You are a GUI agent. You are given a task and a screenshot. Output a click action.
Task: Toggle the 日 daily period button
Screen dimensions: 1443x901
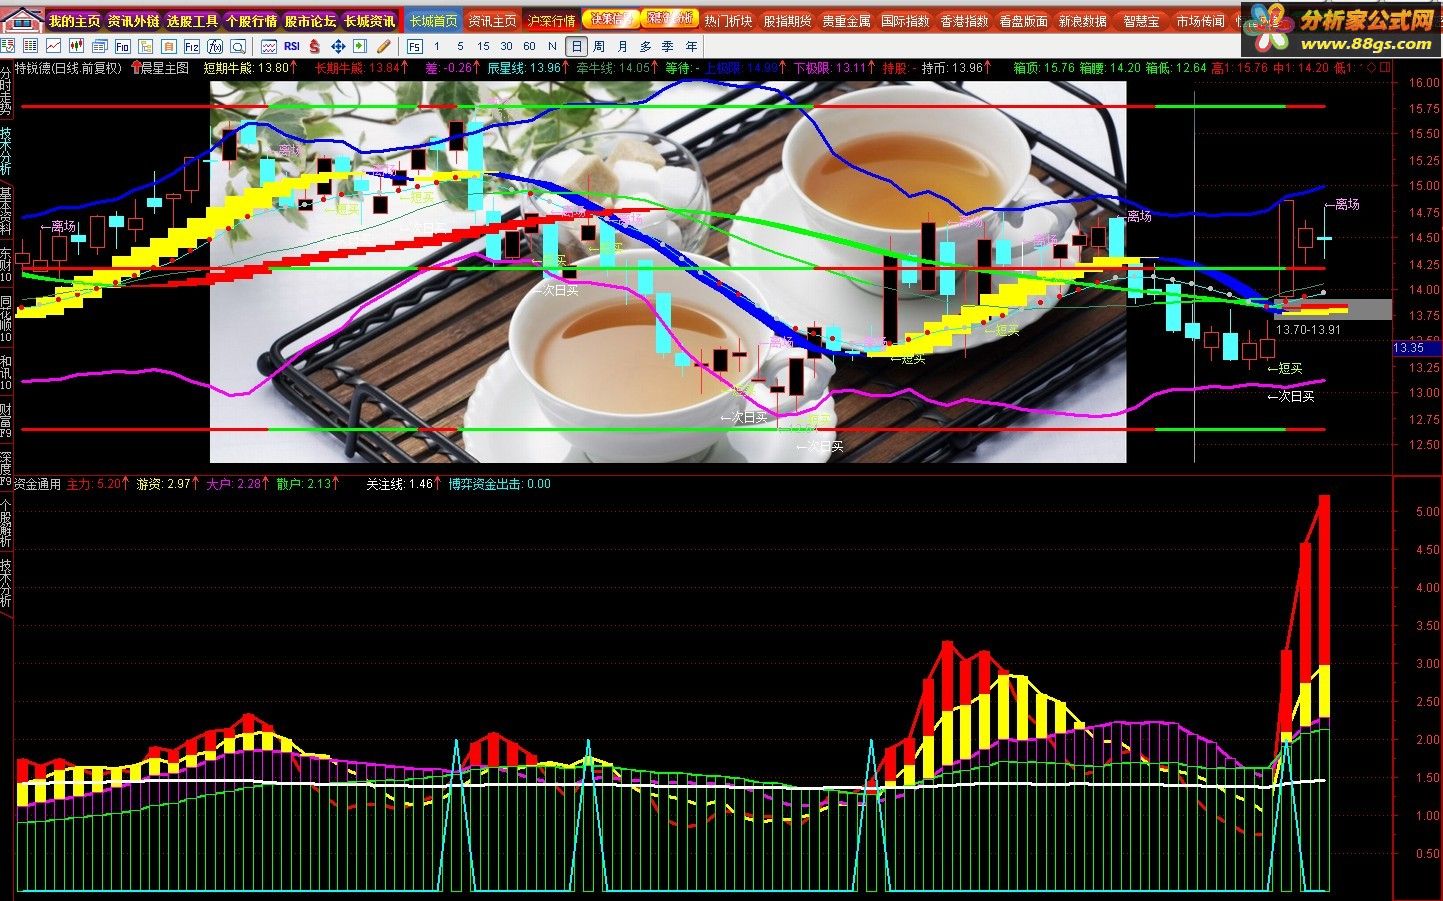click(x=577, y=46)
